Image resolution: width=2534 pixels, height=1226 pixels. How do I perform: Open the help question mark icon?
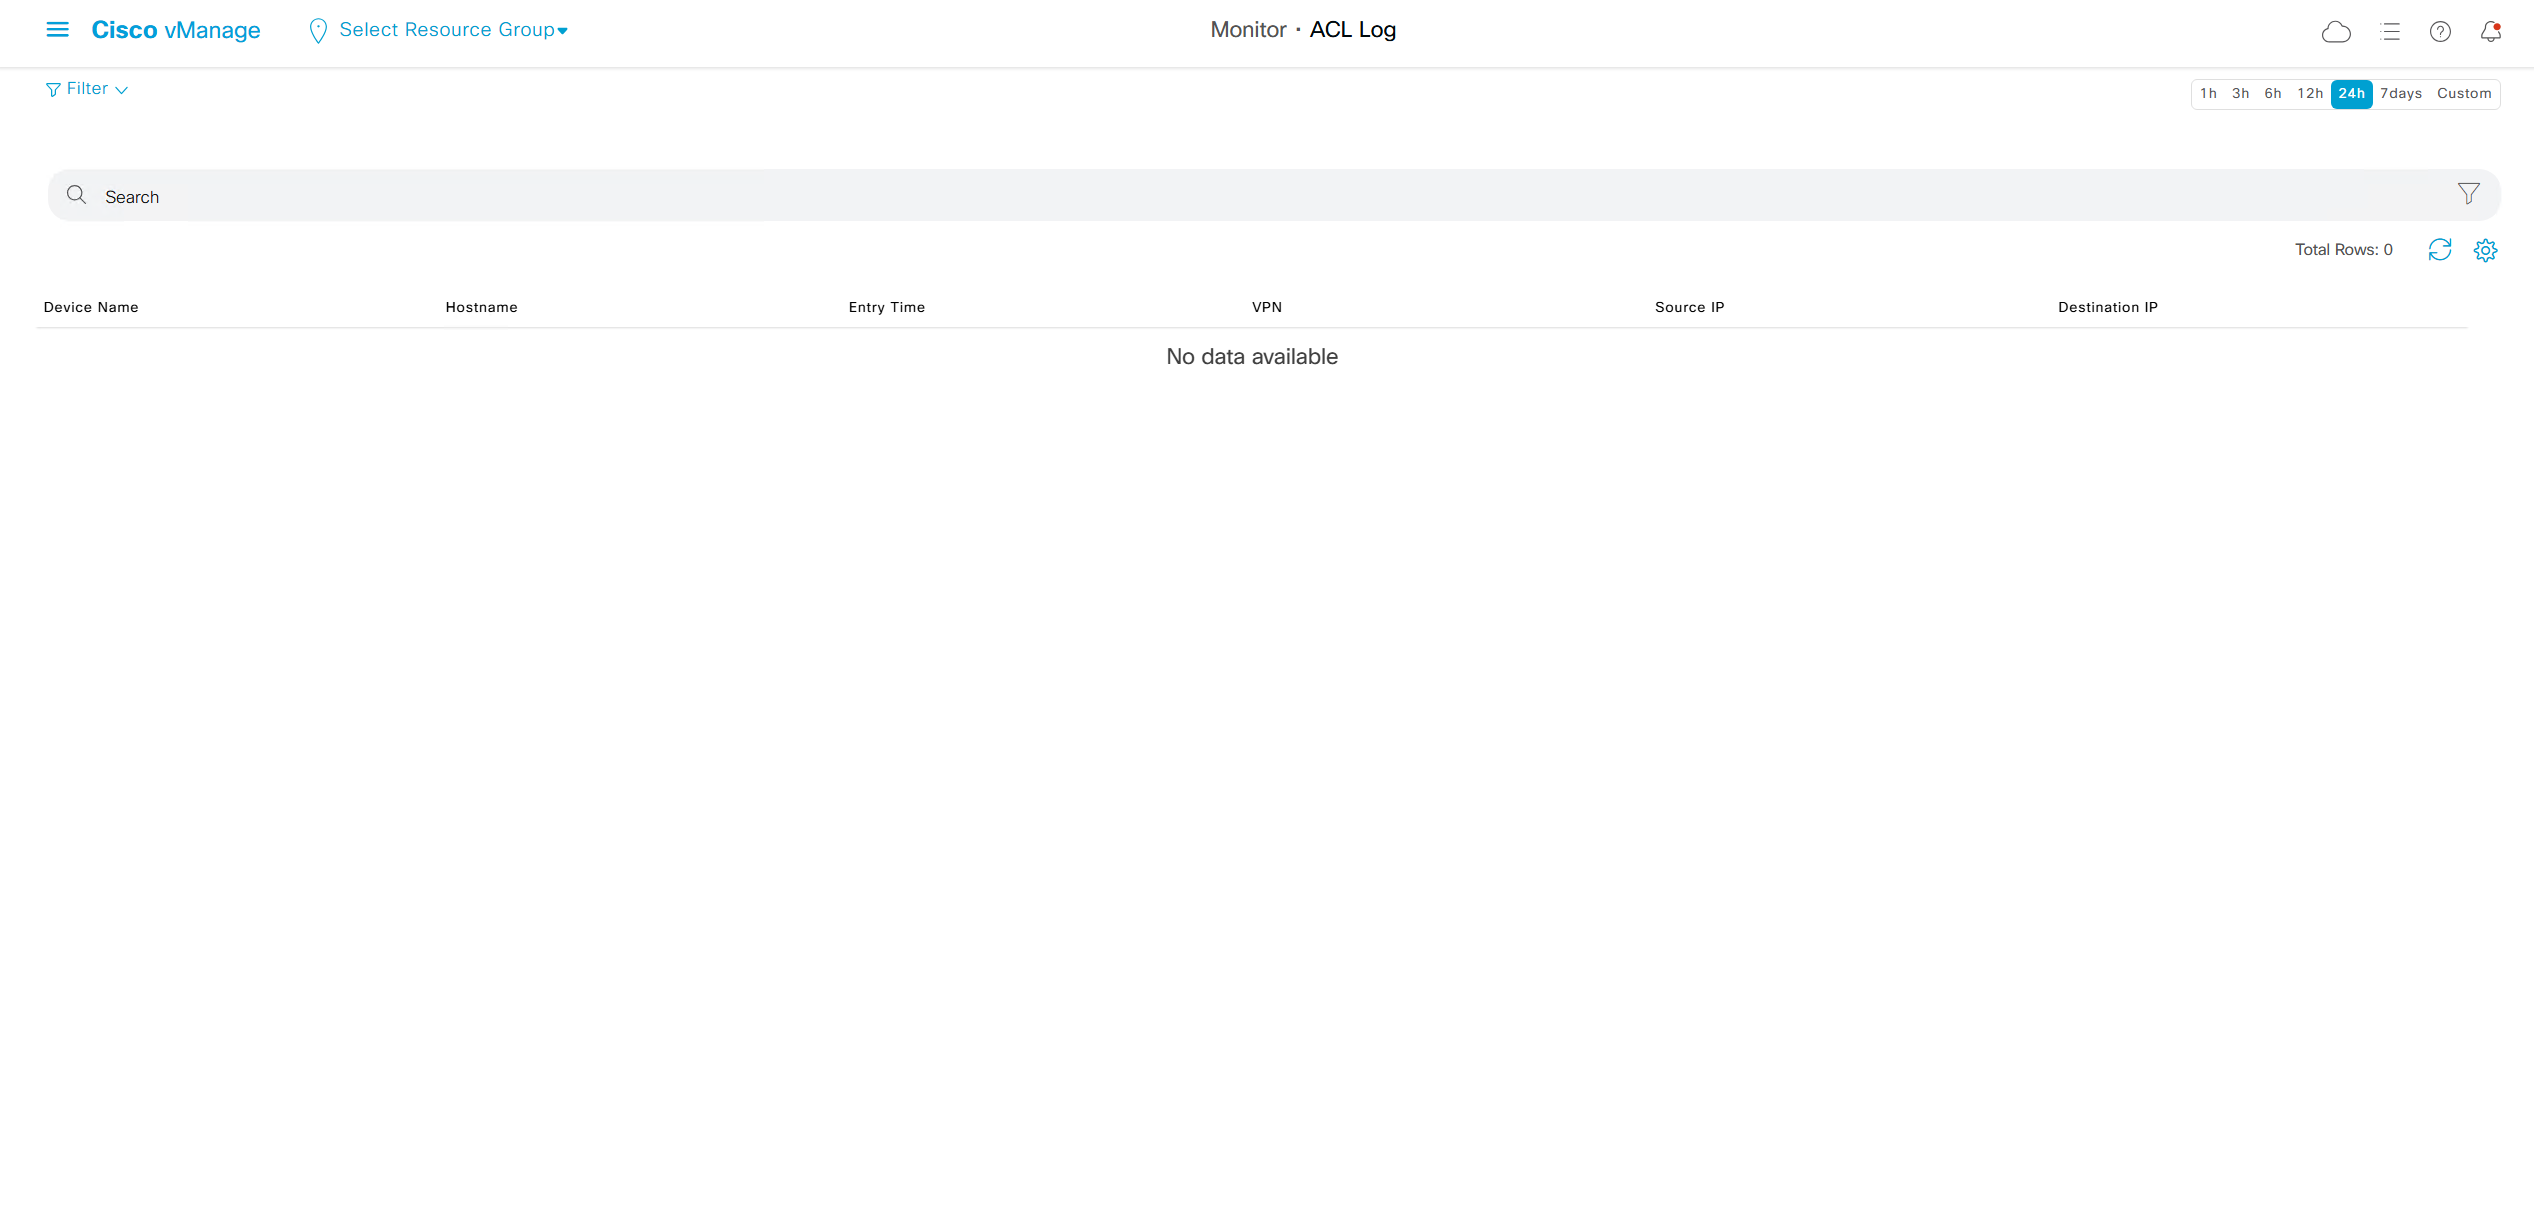(2440, 32)
